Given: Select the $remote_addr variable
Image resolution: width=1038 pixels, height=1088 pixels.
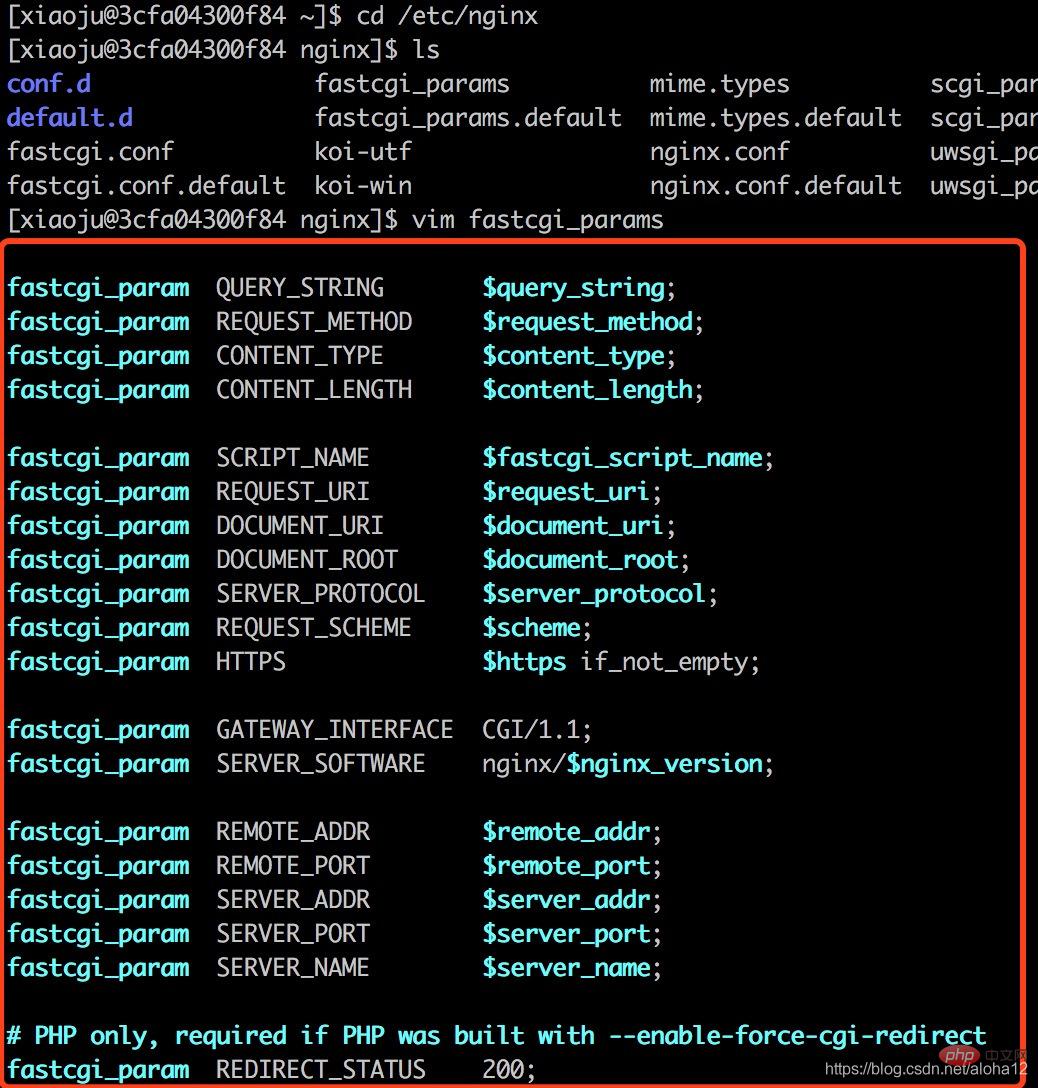Looking at the screenshot, I should [566, 832].
